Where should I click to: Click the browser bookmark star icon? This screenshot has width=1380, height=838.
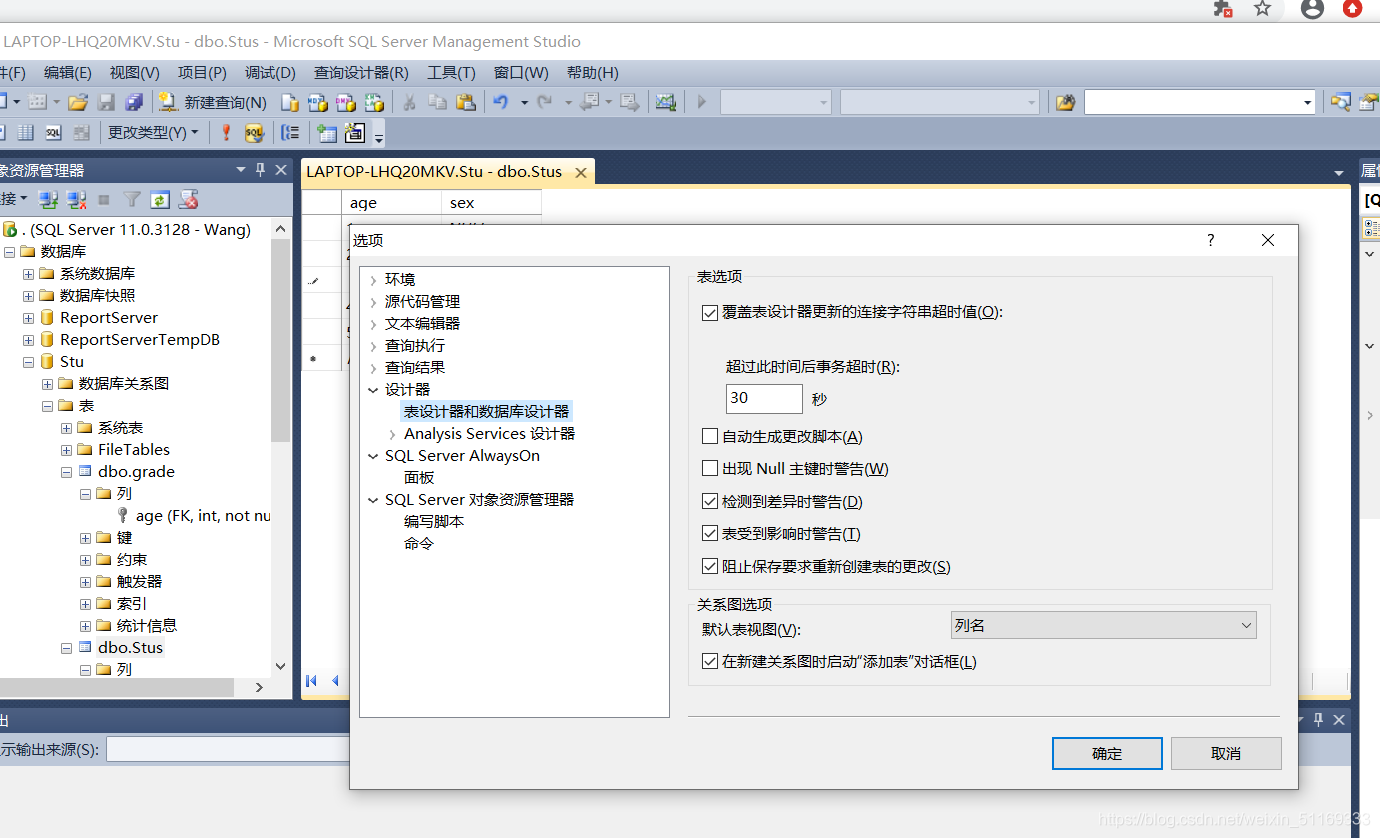pos(1263,9)
